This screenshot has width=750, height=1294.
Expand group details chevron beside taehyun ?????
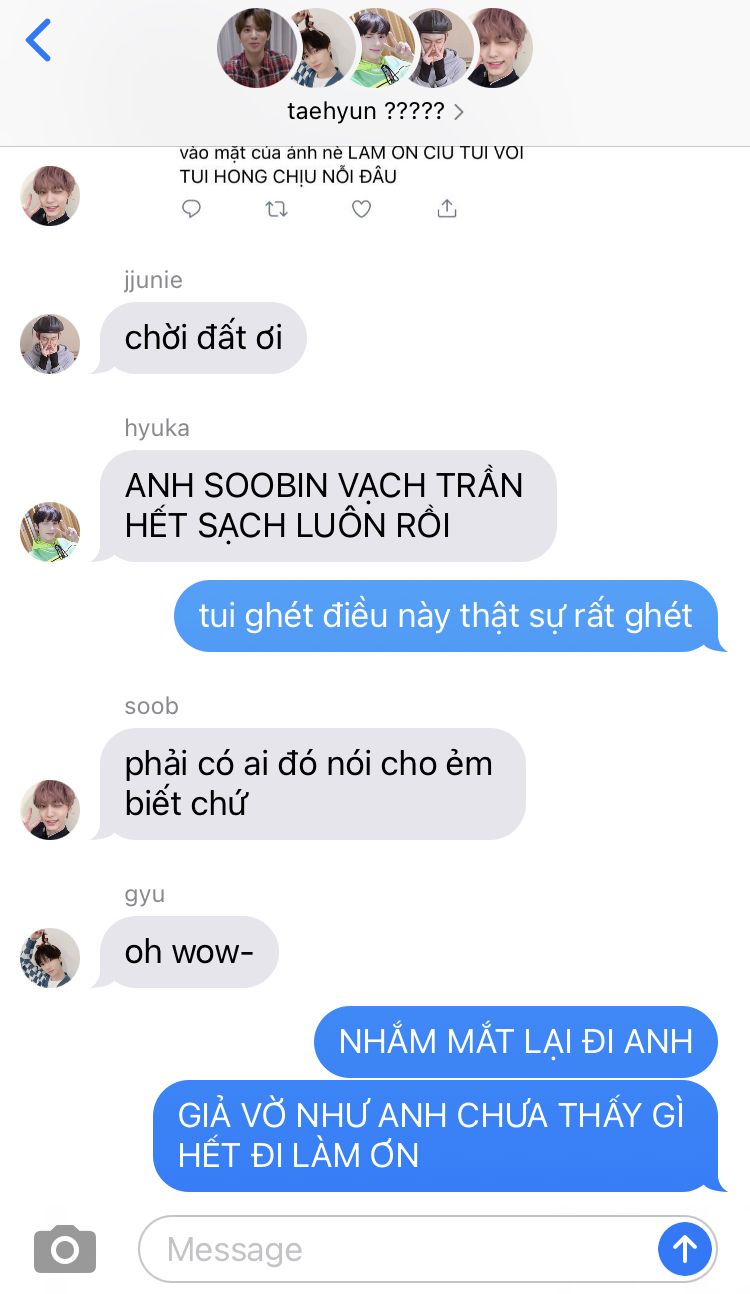[459, 112]
